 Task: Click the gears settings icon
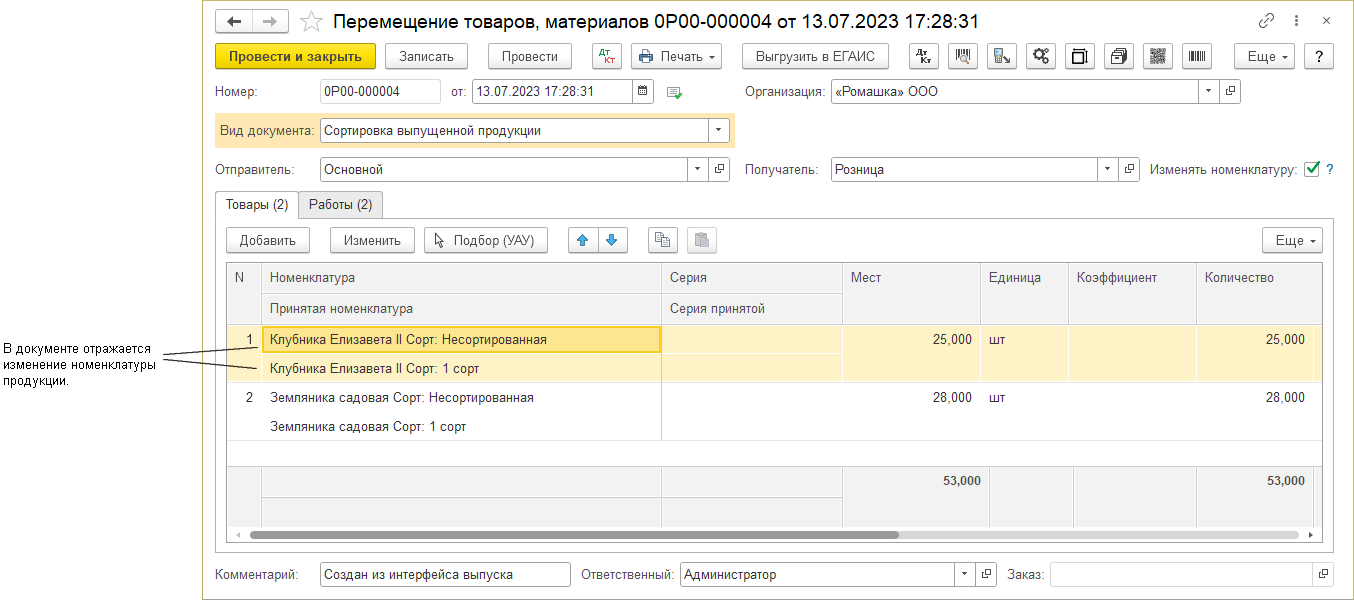click(1041, 57)
